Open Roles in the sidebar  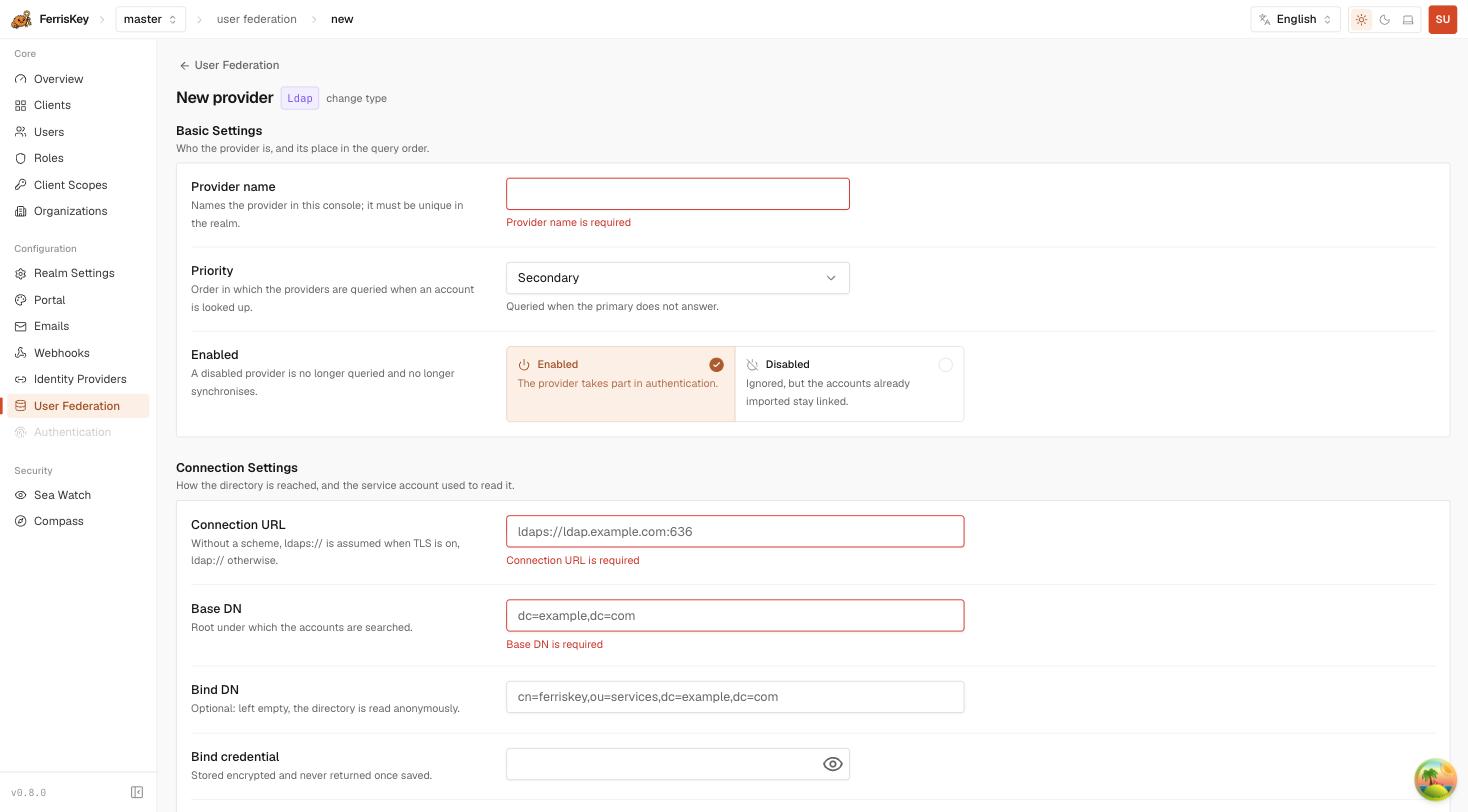point(78,158)
